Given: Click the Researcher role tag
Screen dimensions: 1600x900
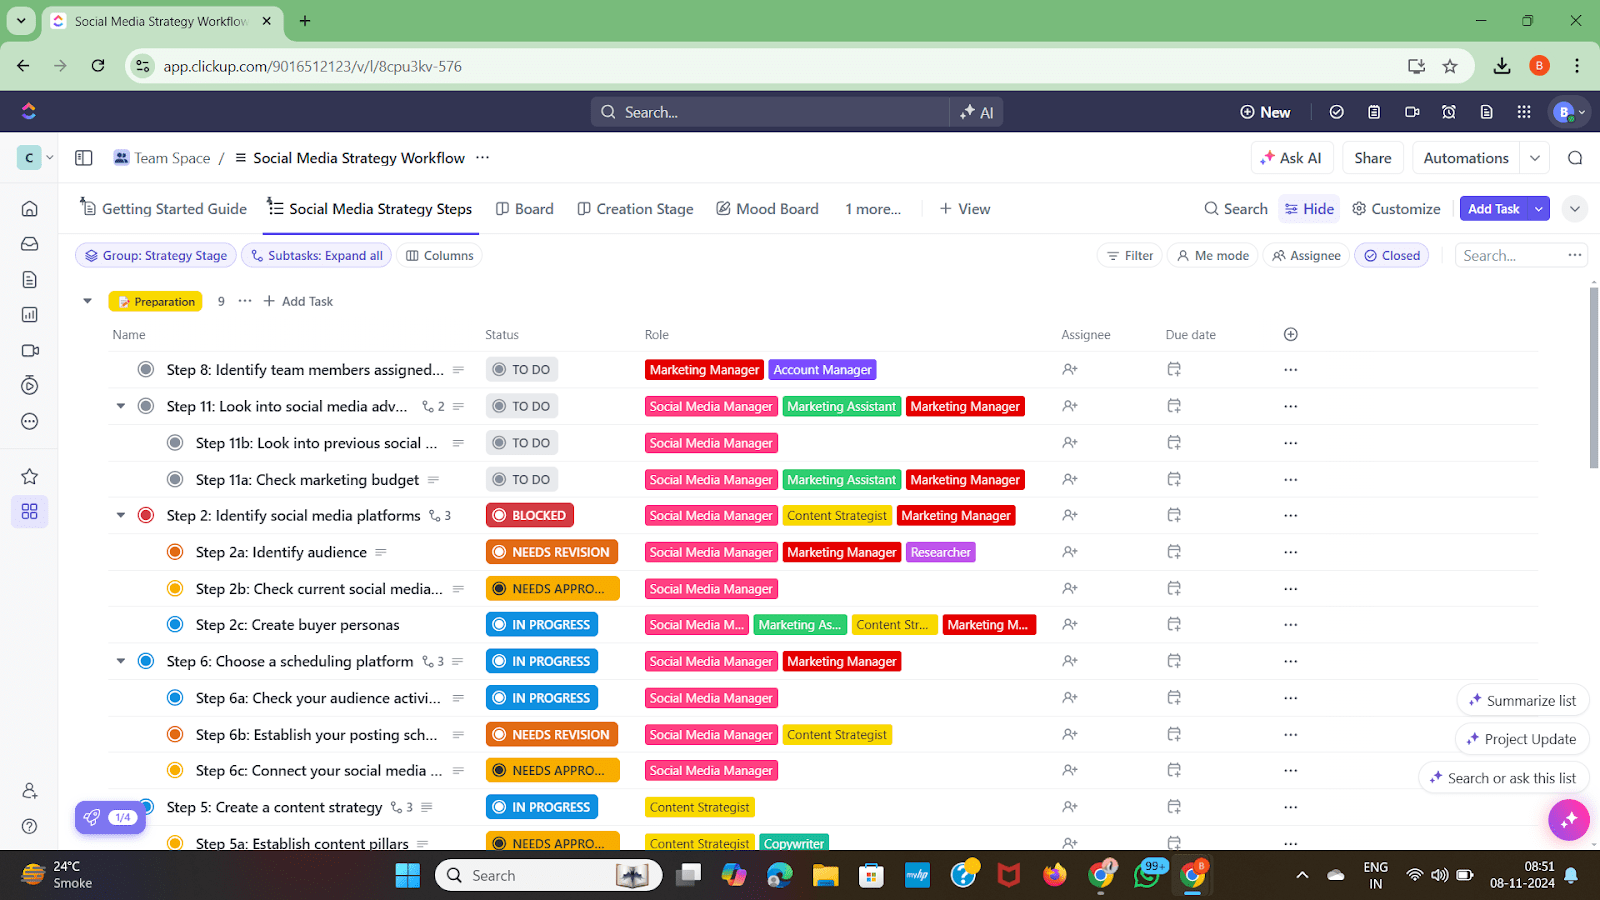Looking at the screenshot, I should [940, 552].
